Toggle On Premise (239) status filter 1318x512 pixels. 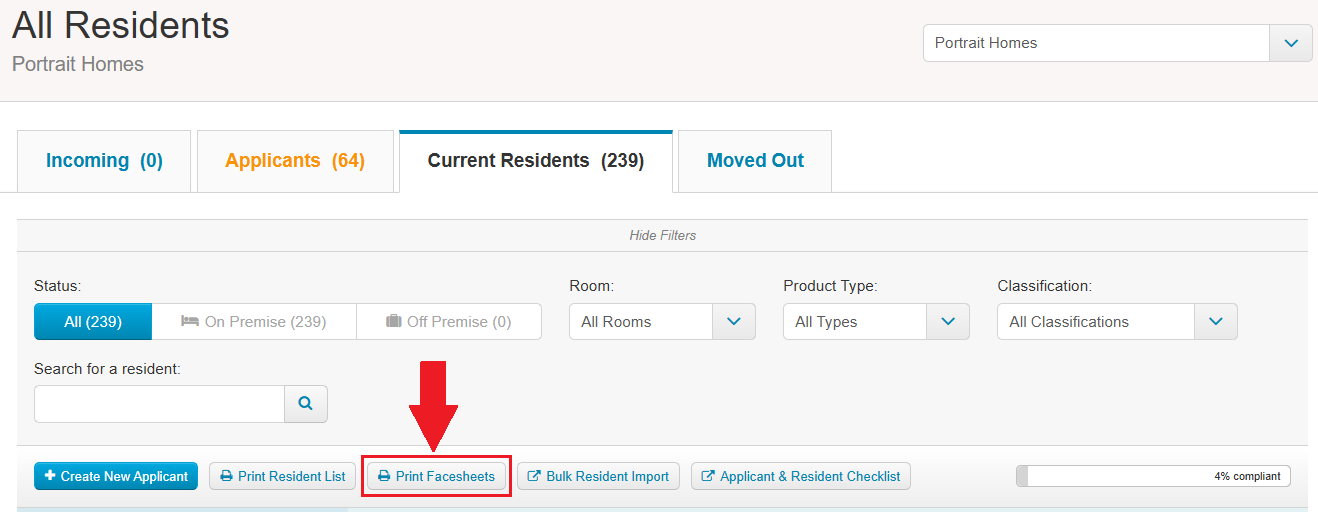pos(254,322)
